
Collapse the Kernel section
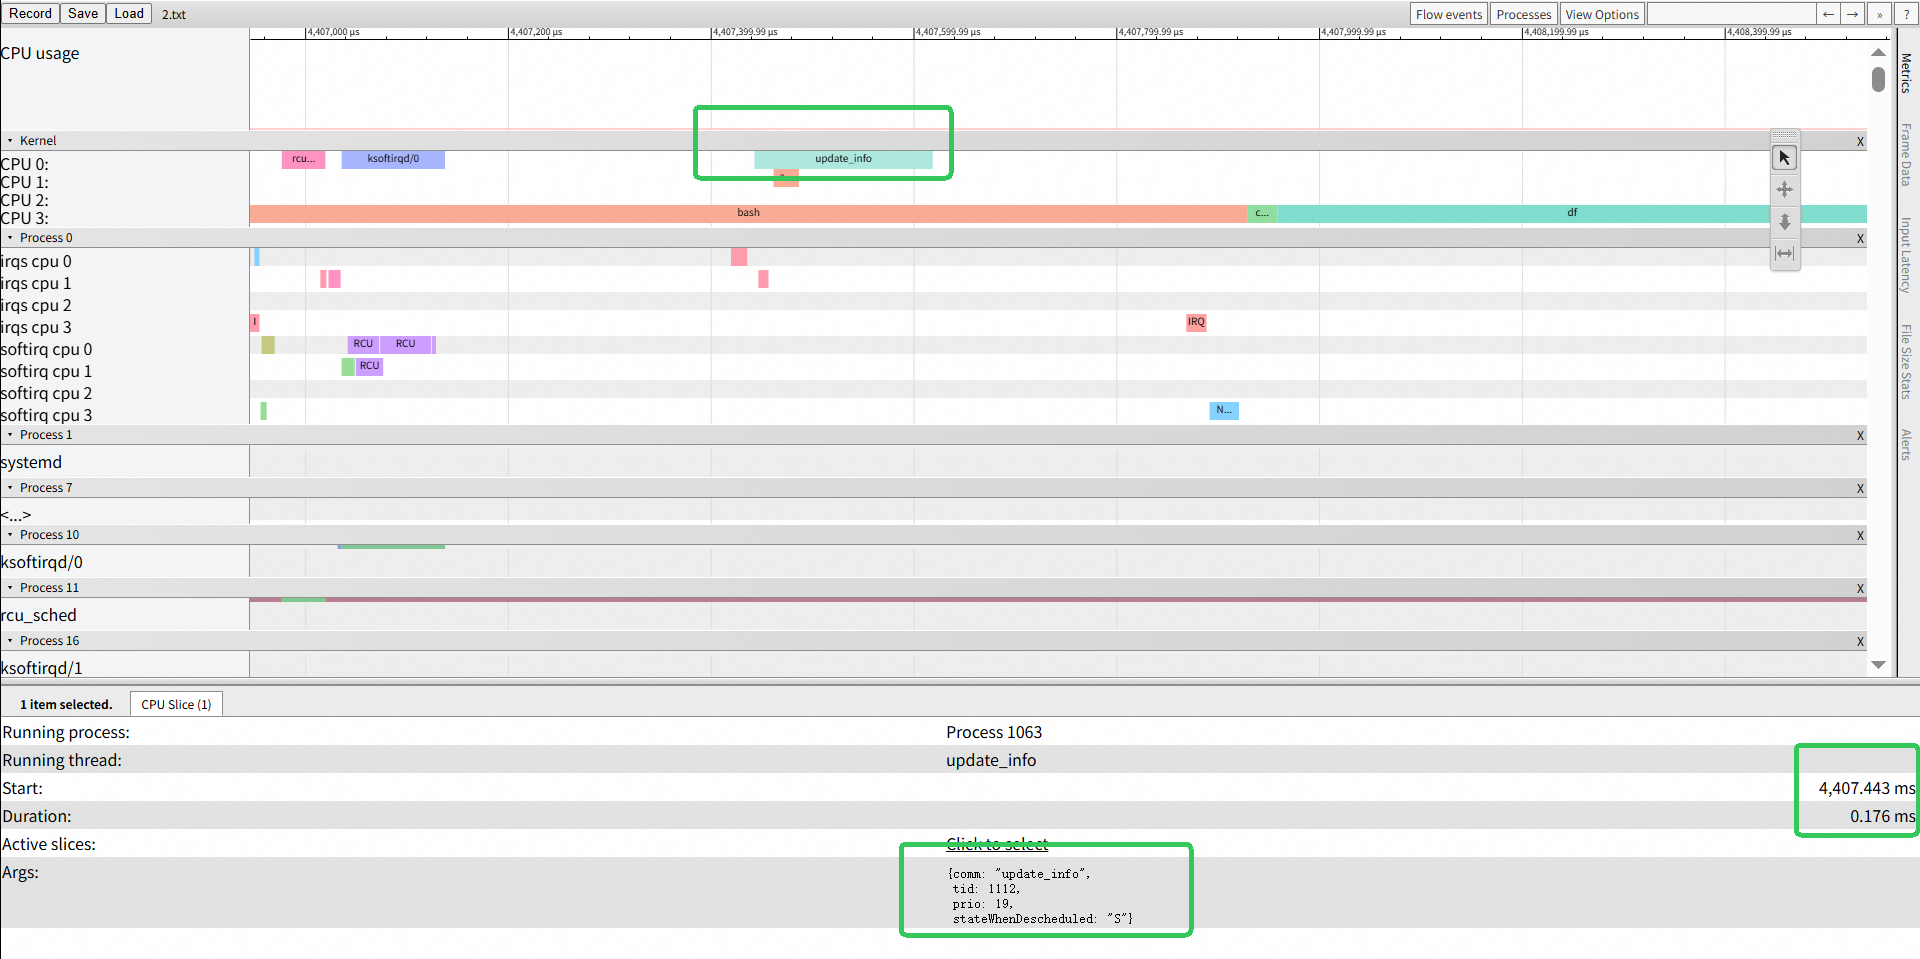(10, 141)
